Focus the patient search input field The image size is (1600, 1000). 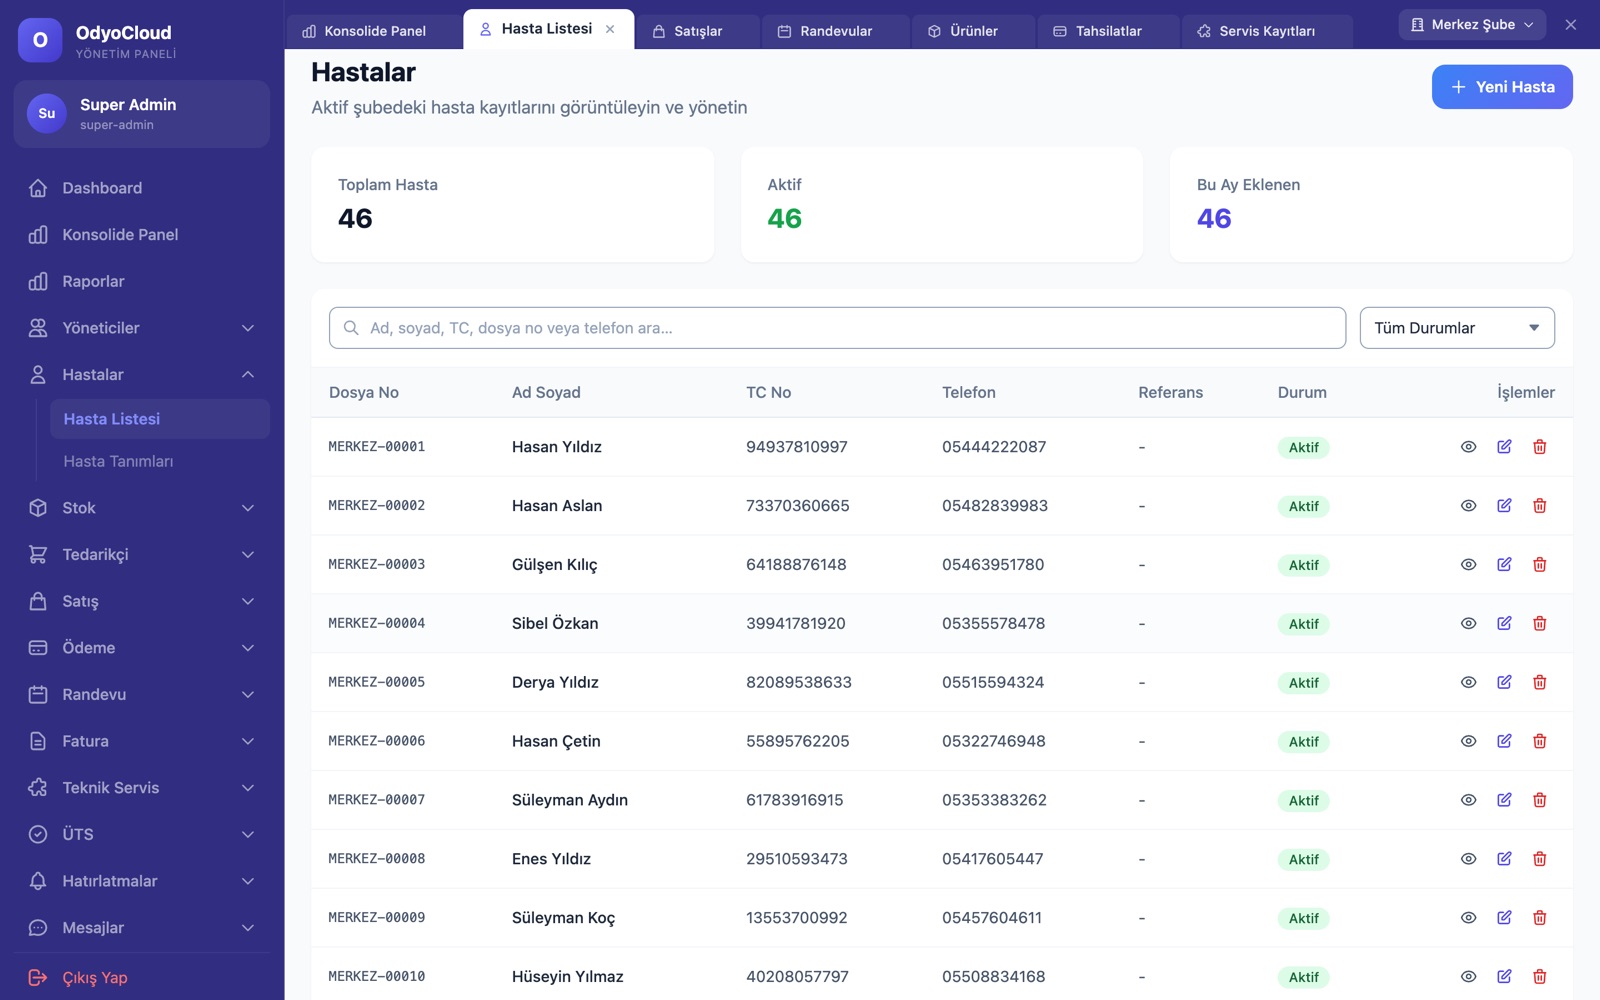tap(837, 328)
